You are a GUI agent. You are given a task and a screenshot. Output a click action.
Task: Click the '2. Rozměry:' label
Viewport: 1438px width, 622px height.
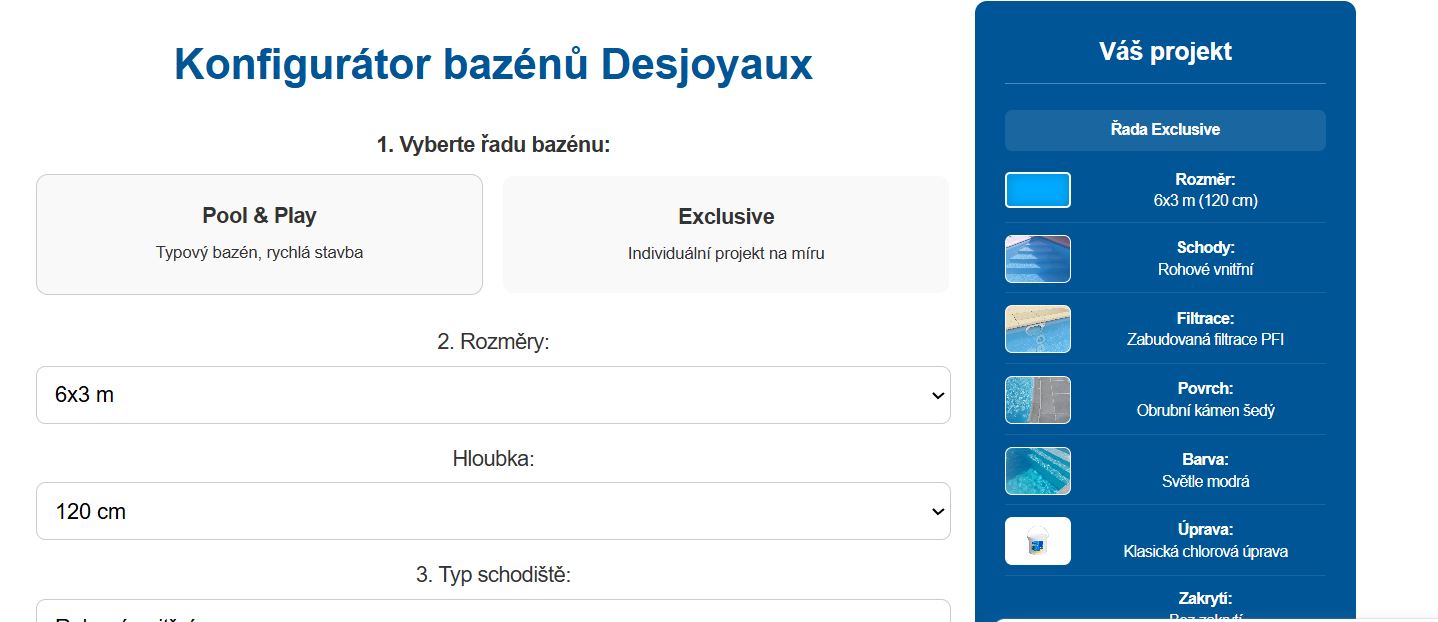pos(493,342)
